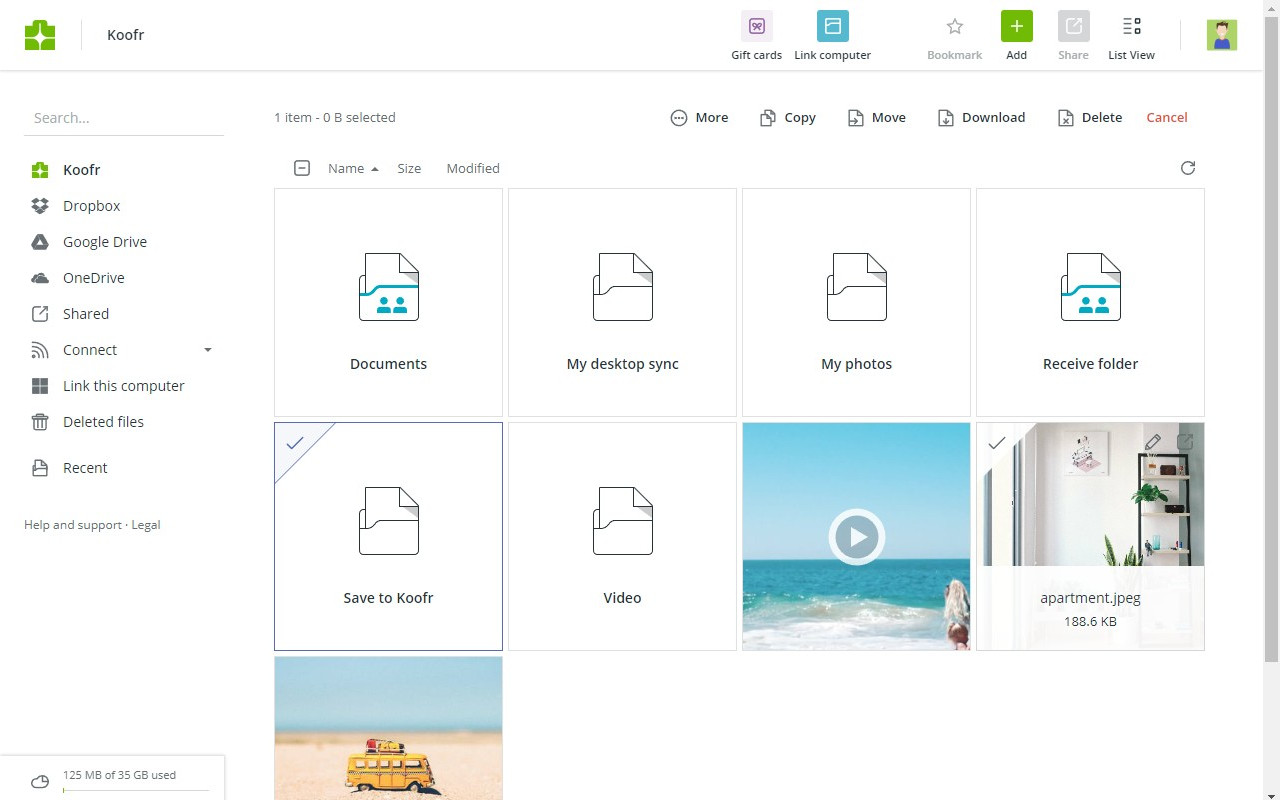1280x800 pixels.
Task: Cancel the current selection
Action: [x=1166, y=117]
